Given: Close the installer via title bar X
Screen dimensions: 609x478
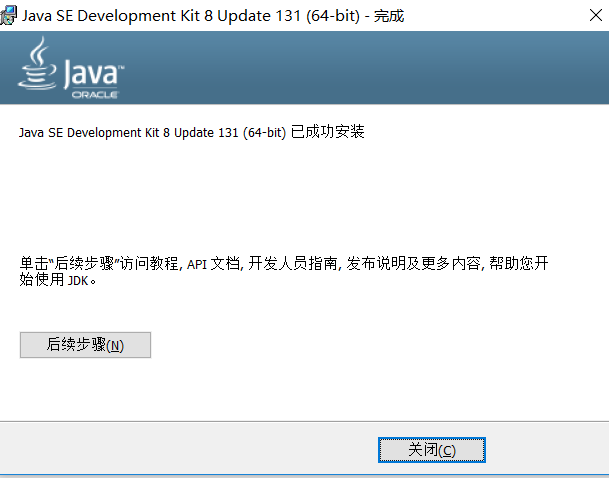Looking at the screenshot, I should tap(595, 16).
